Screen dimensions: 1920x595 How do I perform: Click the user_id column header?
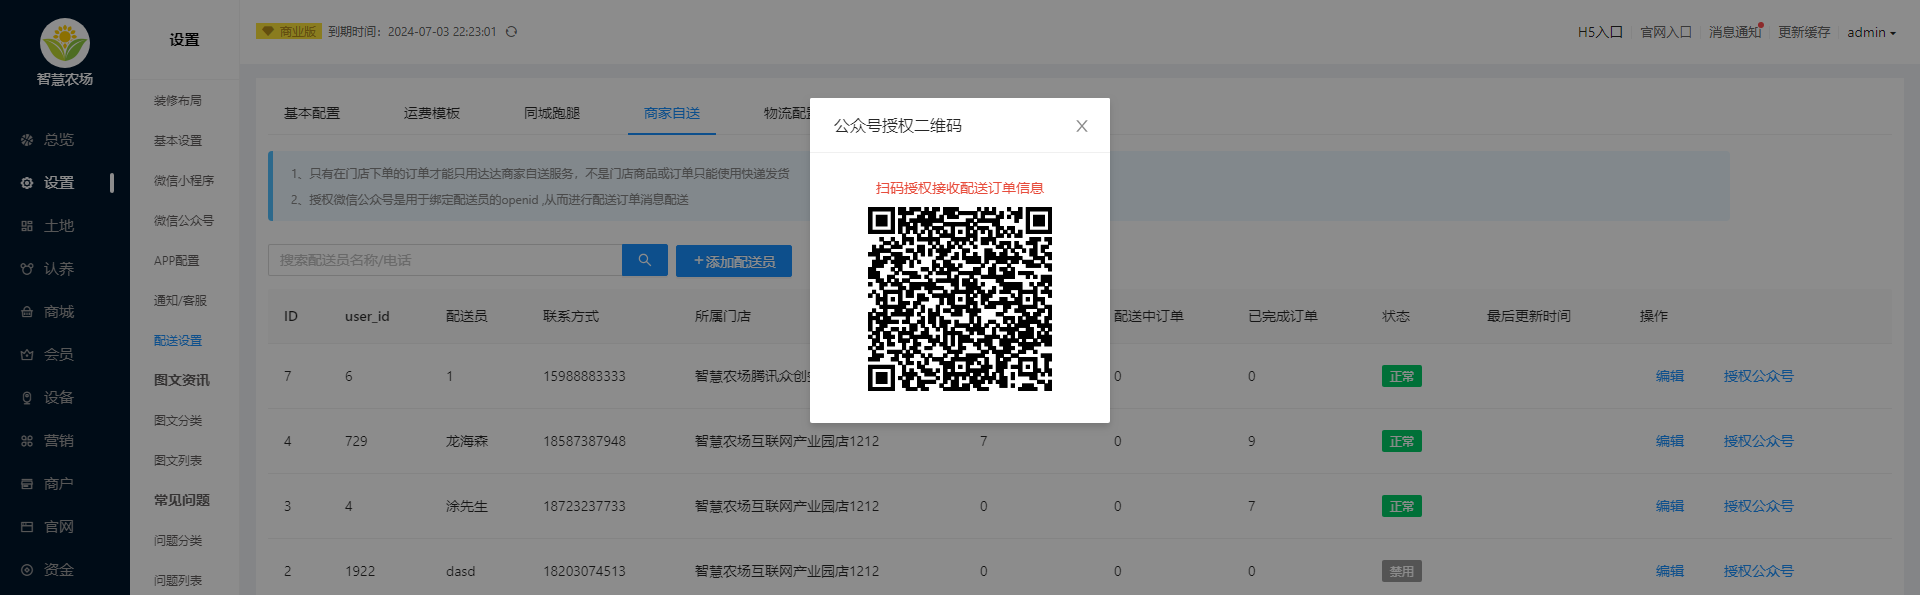point(367,316)
